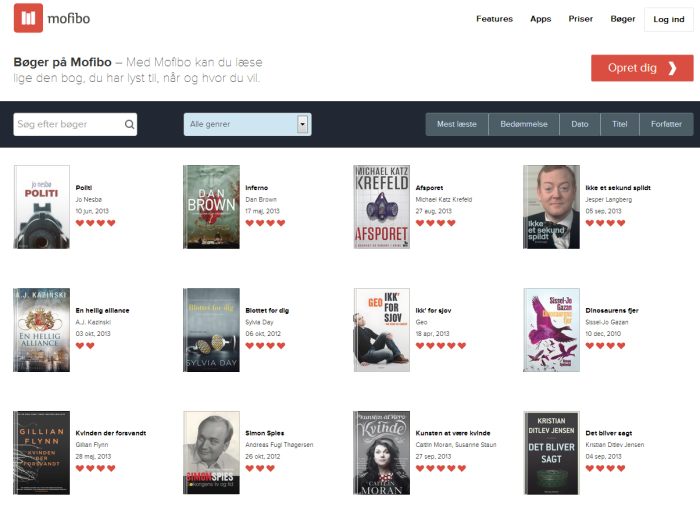The height and width of the screenshot is (515, 700).
Task: Click author Dan Brown
Action: (261, 199)
